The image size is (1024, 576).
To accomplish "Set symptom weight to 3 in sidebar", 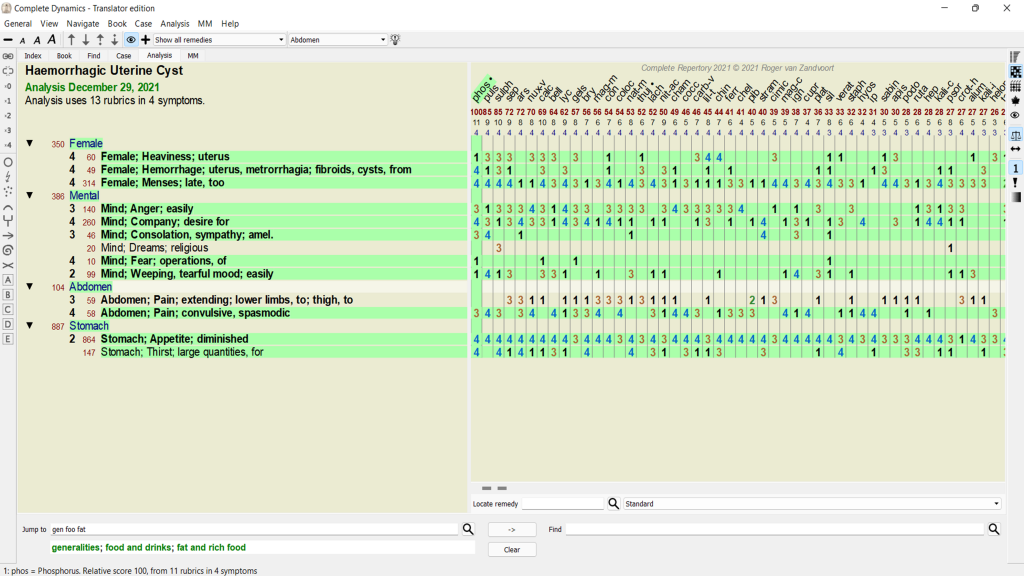I will [x=8, y=131].
